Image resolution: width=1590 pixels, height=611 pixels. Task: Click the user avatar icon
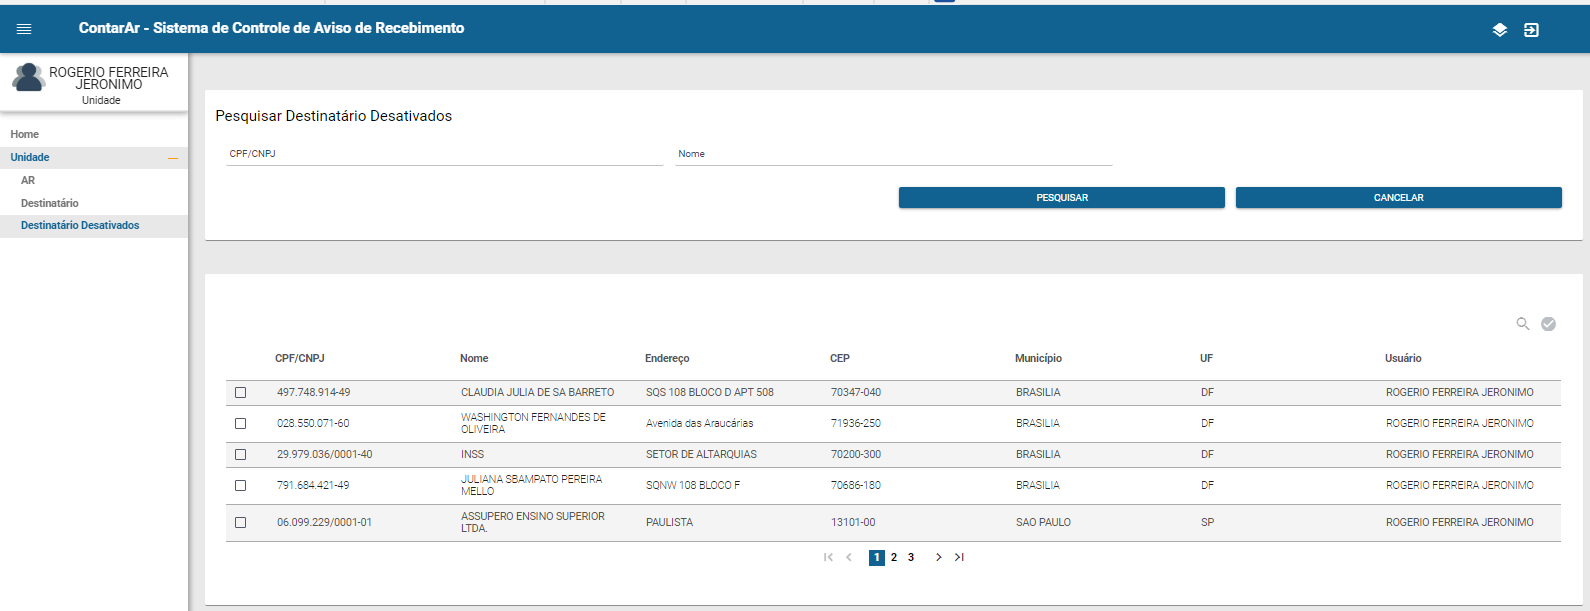tap(28, 78)
